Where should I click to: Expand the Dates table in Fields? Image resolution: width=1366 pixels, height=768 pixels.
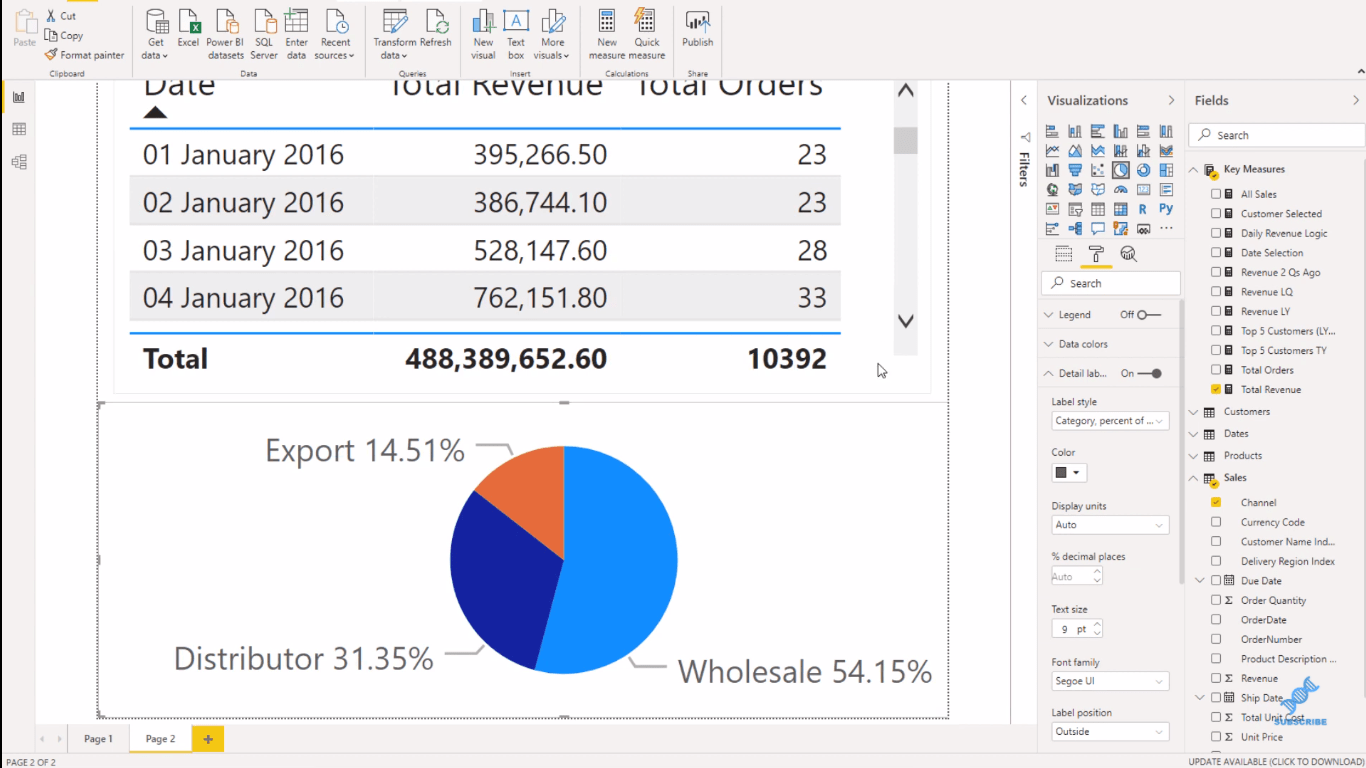(x=1194, y=434)
